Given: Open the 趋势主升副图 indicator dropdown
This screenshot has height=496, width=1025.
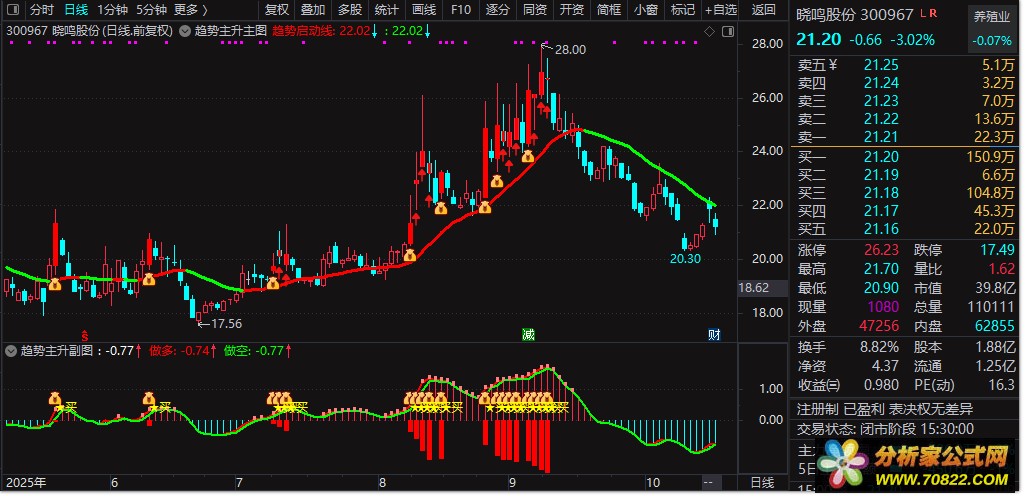Looking at the screenshot, I should point(10,351).
